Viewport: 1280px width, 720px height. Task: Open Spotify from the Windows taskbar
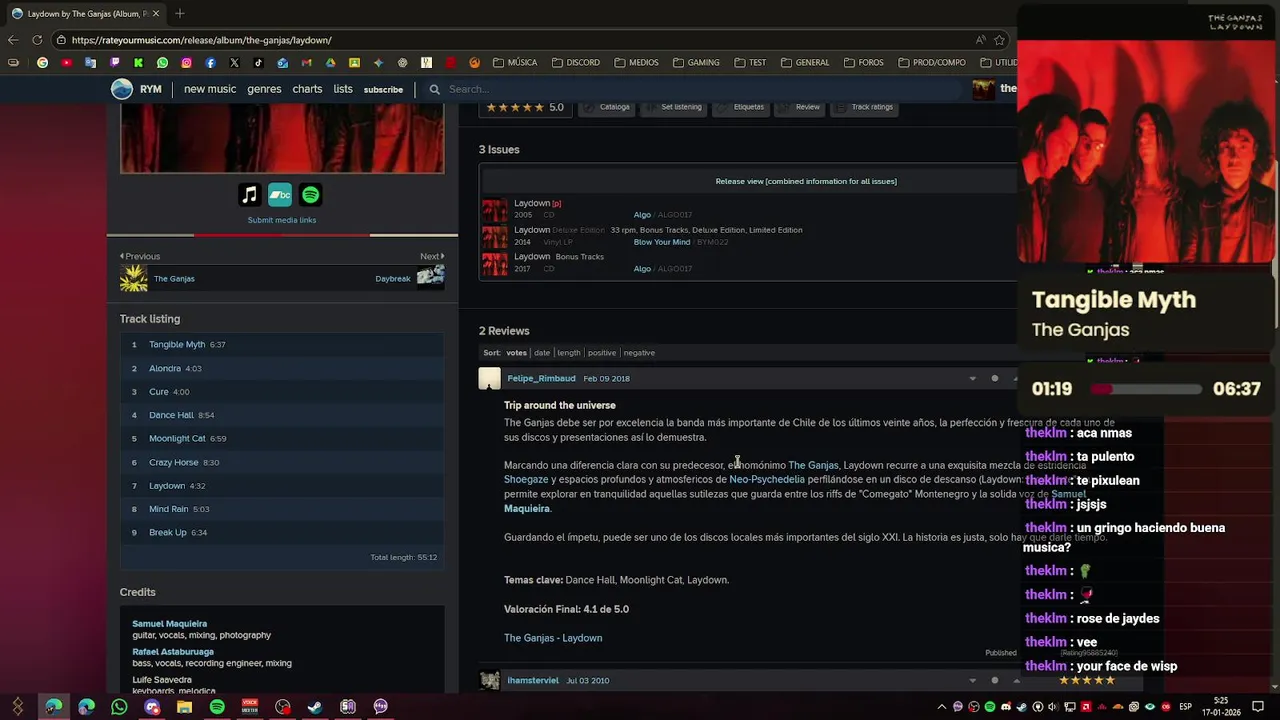pyautogui.click(x=217, y=707)
